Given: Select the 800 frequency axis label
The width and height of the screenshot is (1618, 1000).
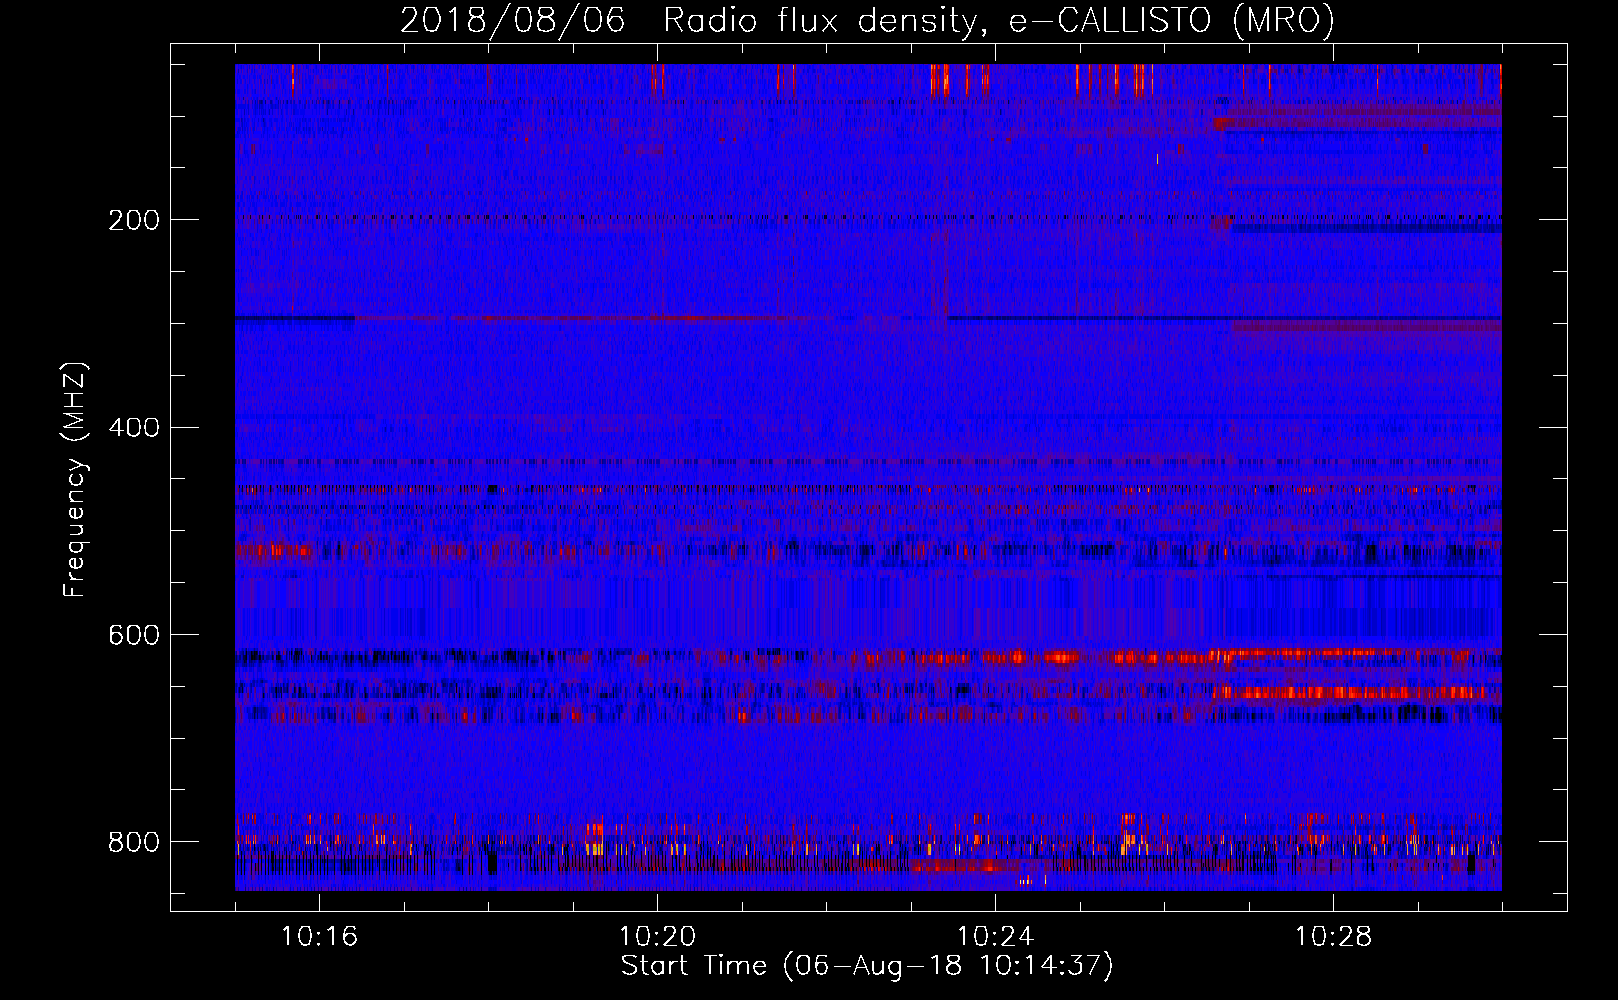Looking at the screenshot, I should click(x=134, y=842).
